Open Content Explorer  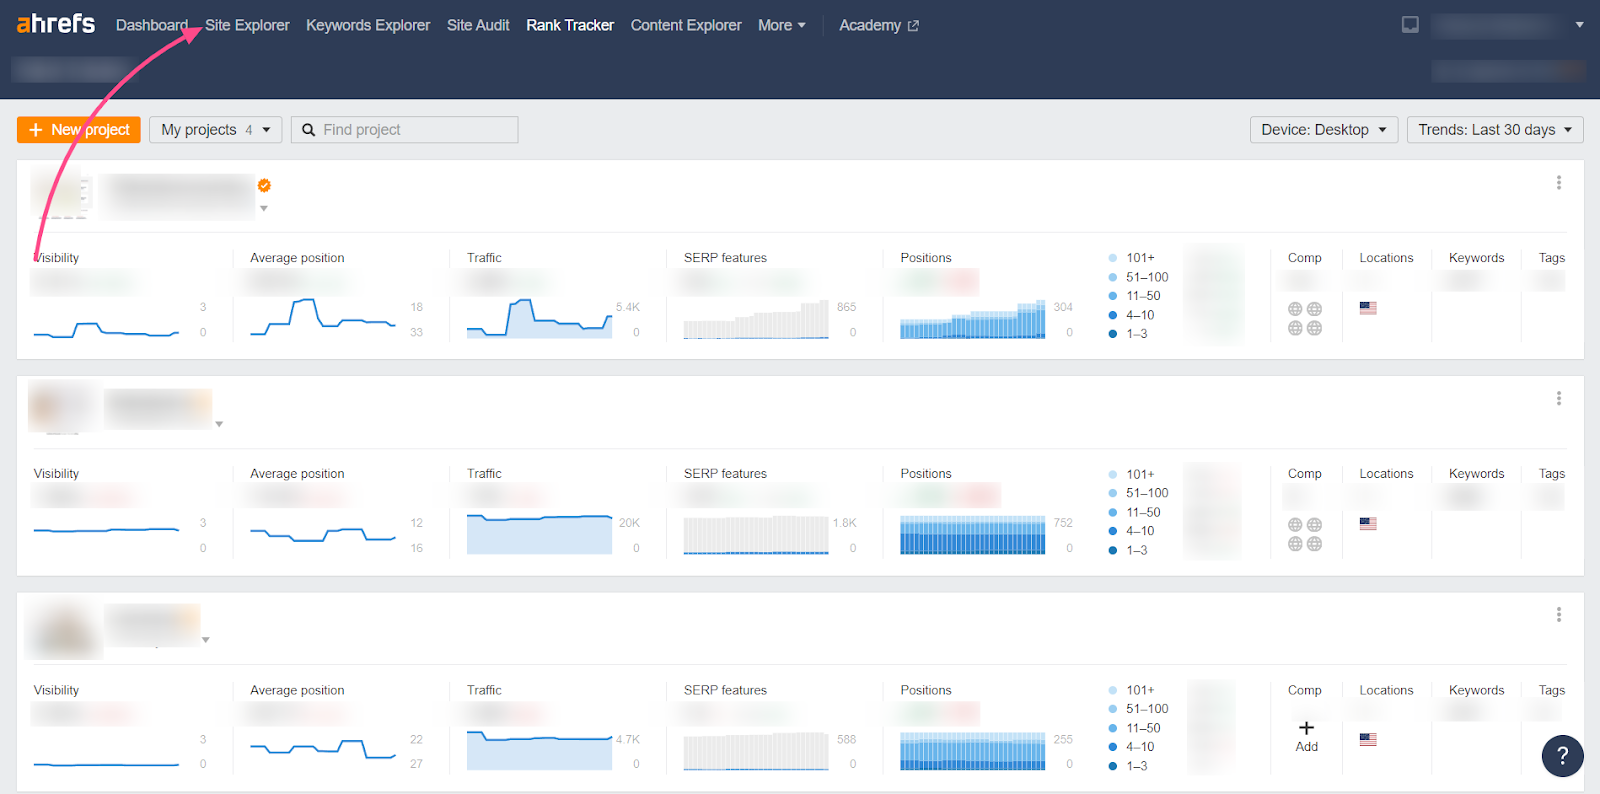[686, 25]
